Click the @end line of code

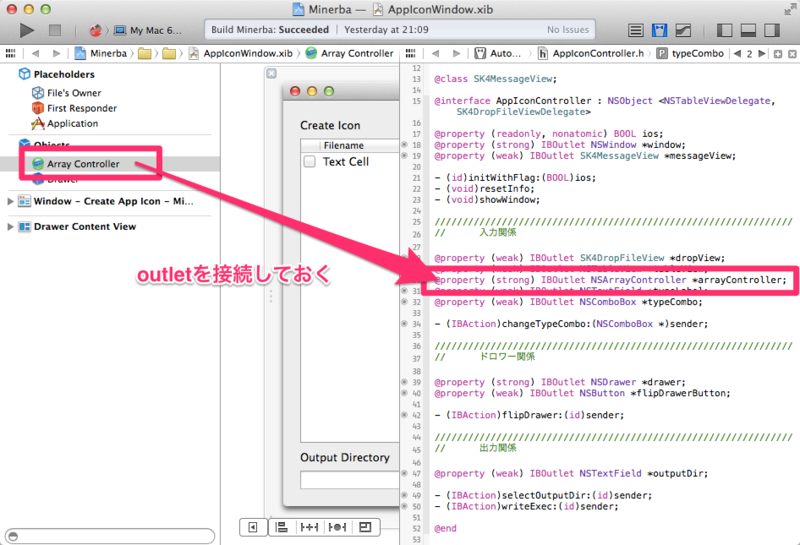pos(445,528)
